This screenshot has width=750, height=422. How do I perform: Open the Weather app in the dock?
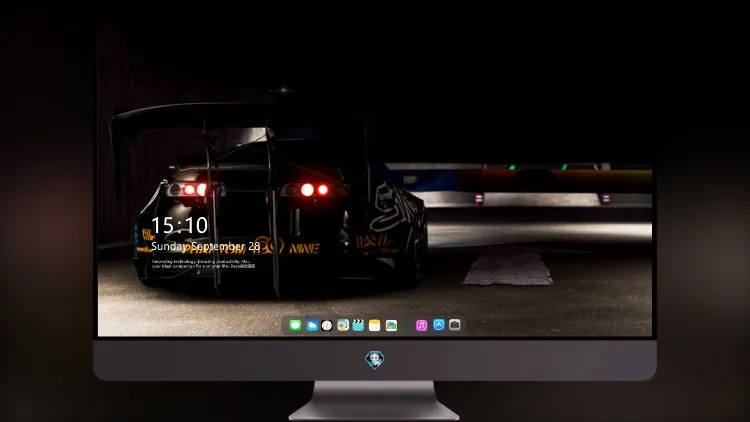point(311,325)
